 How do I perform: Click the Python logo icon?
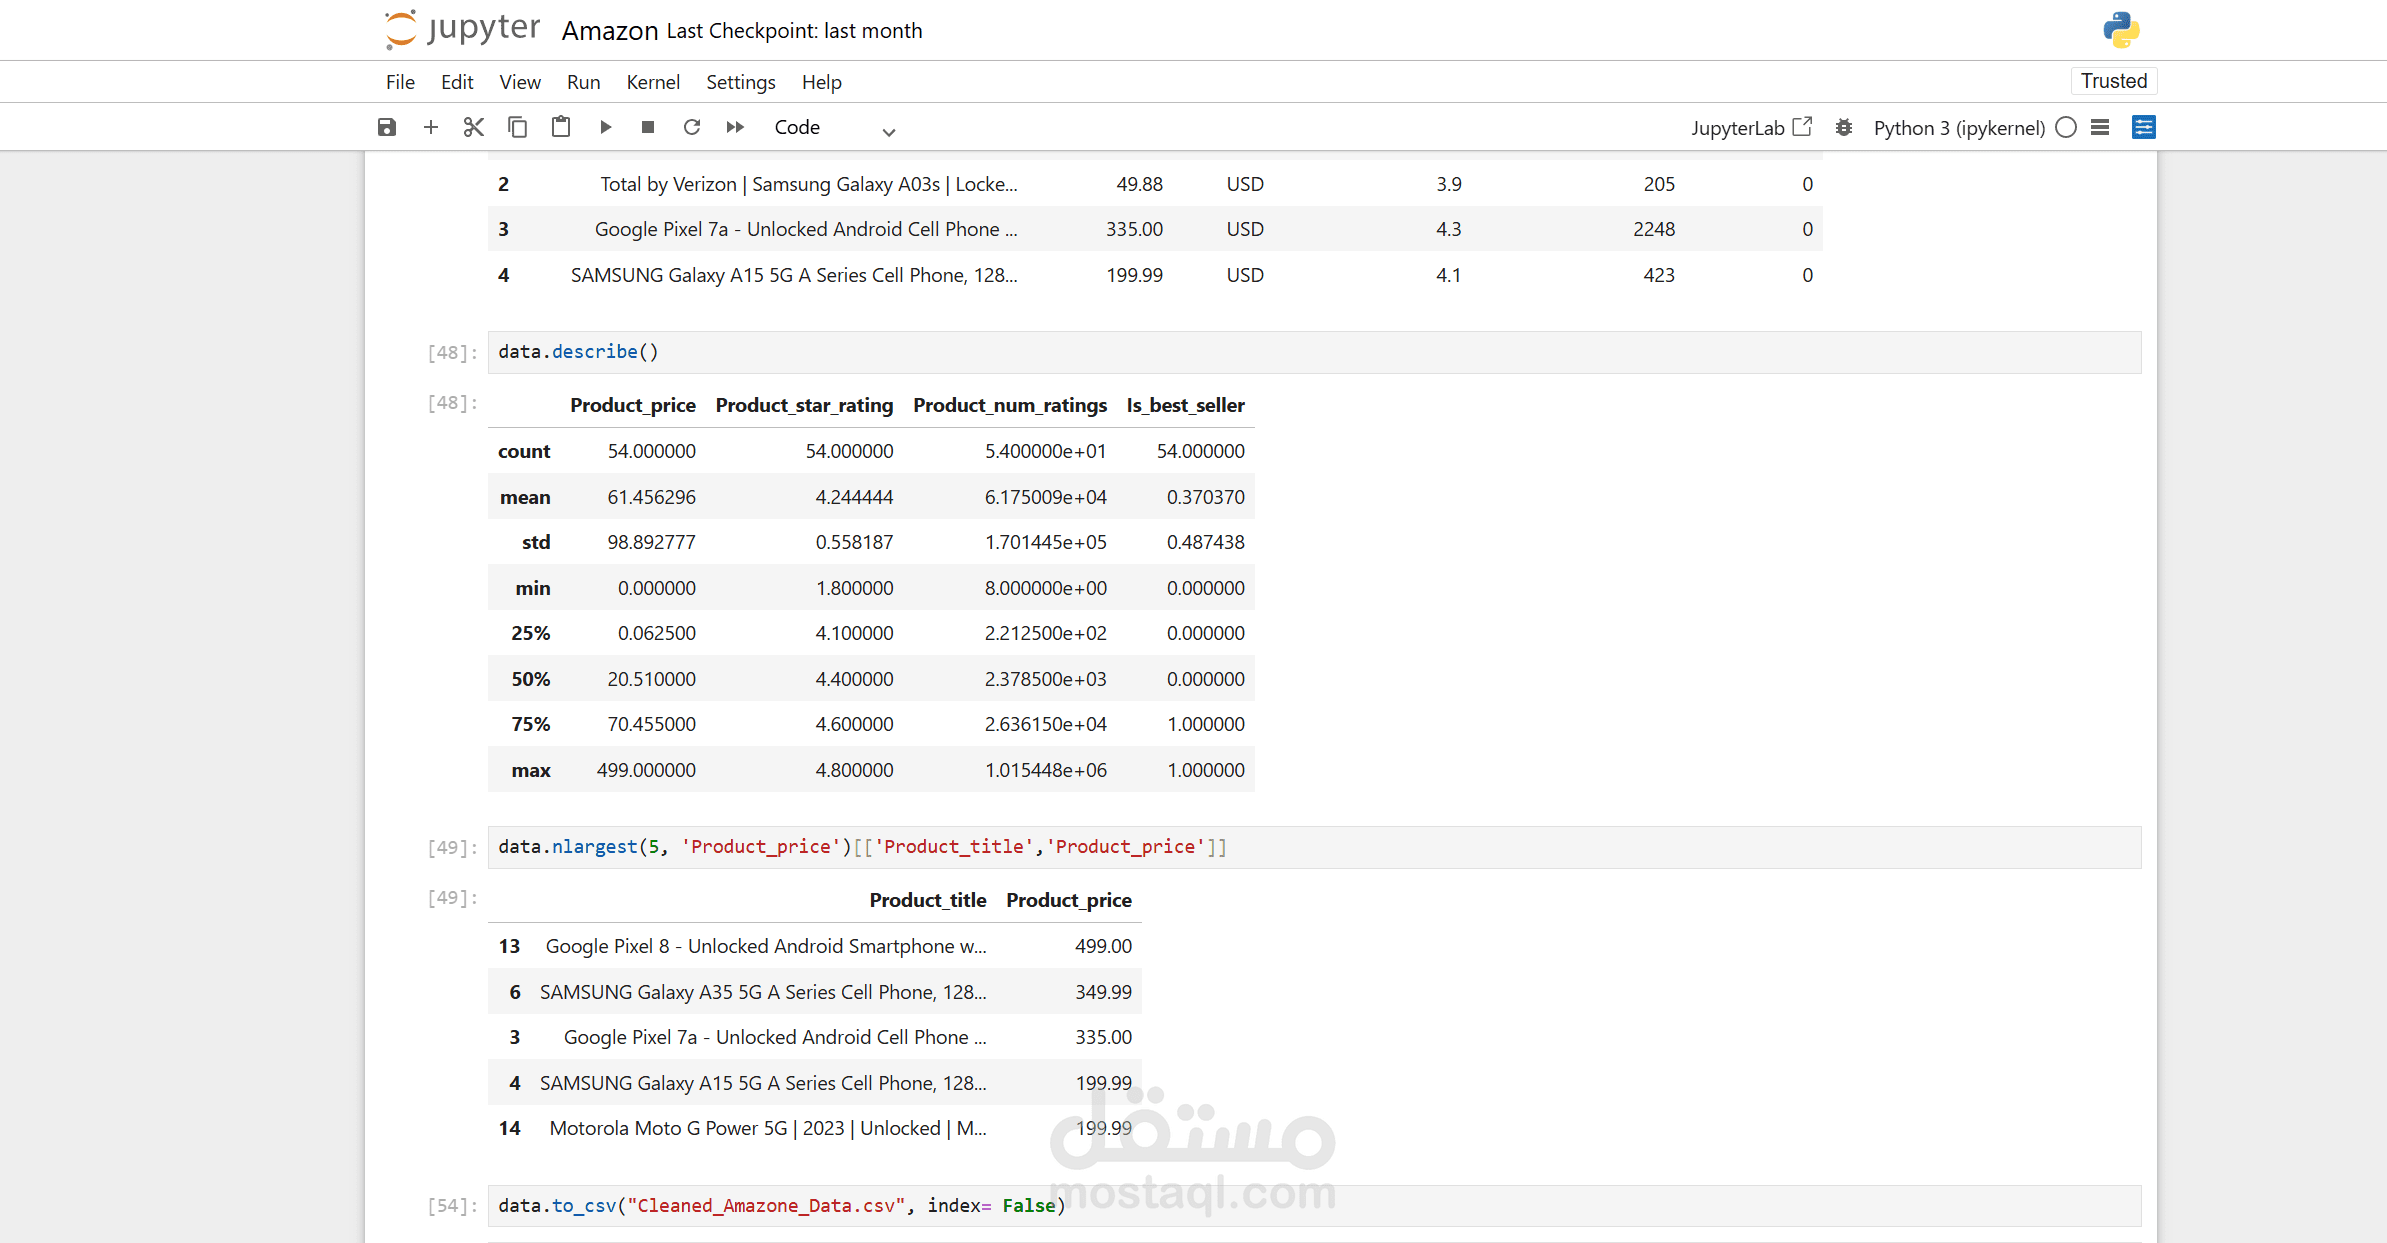pyautogui.click(x=2121, y=29)
